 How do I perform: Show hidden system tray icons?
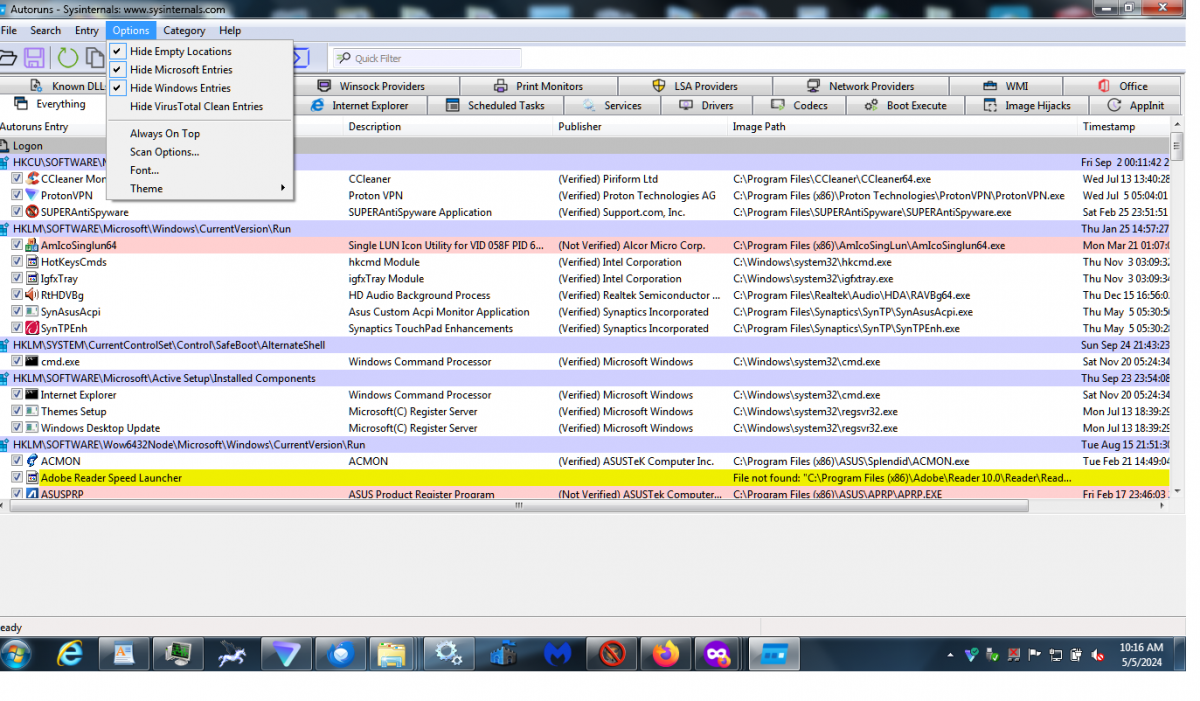coord(950,655)
